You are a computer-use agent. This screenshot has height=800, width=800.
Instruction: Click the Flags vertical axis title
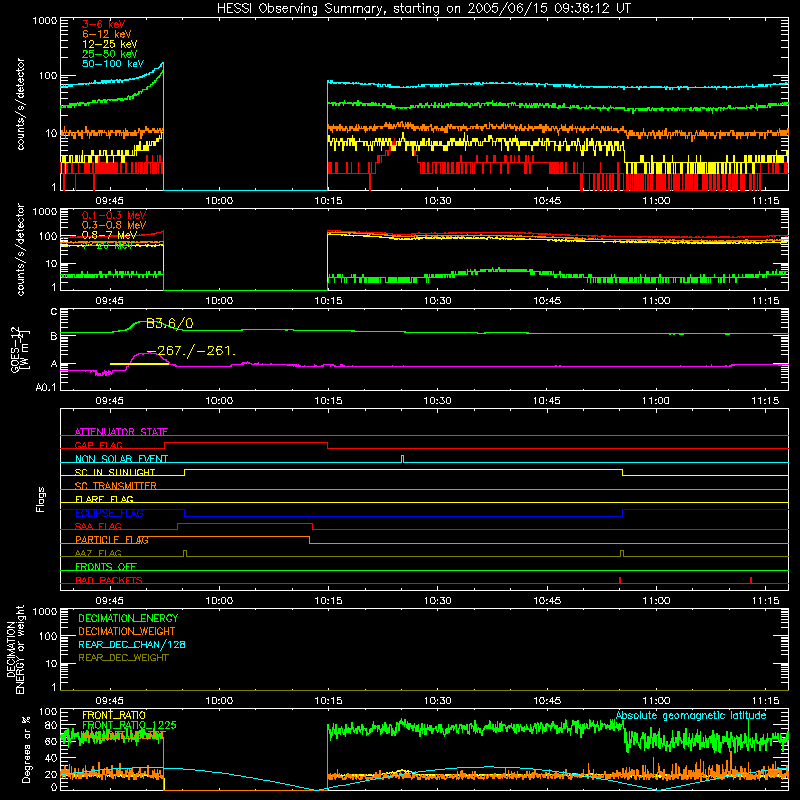click(41, 499)
